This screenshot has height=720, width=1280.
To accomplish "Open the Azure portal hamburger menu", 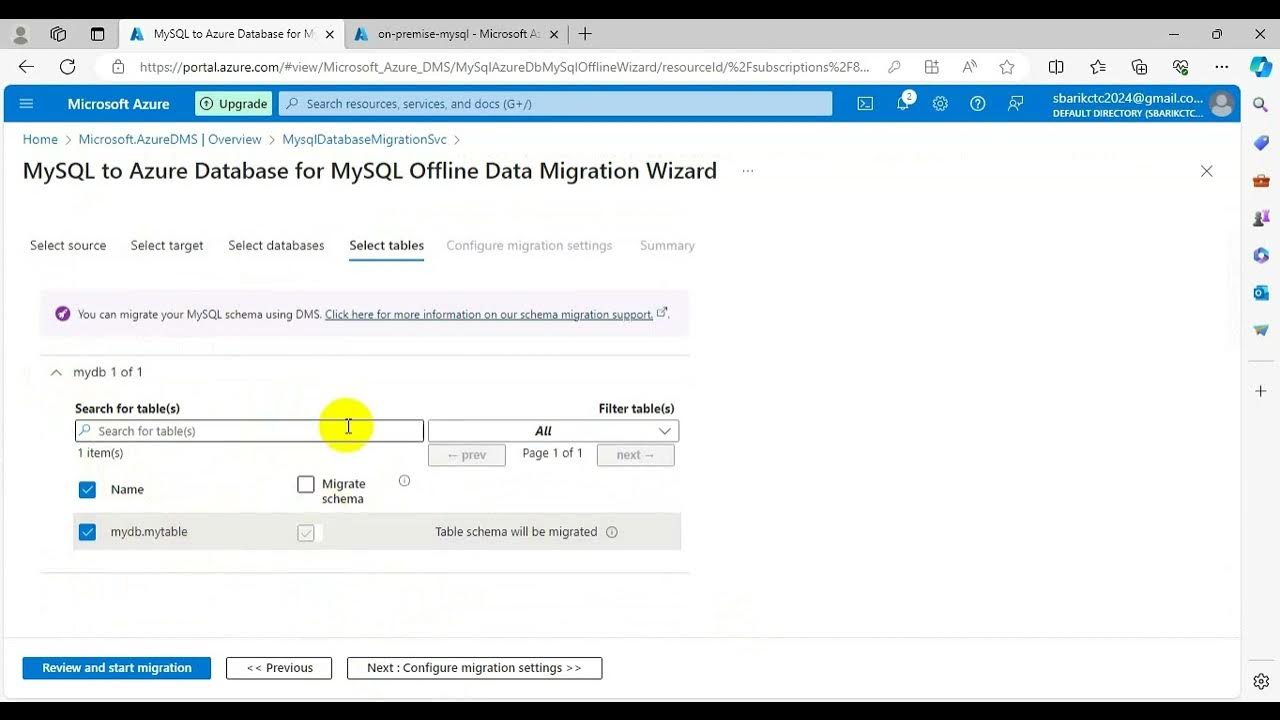I will 27,104.
